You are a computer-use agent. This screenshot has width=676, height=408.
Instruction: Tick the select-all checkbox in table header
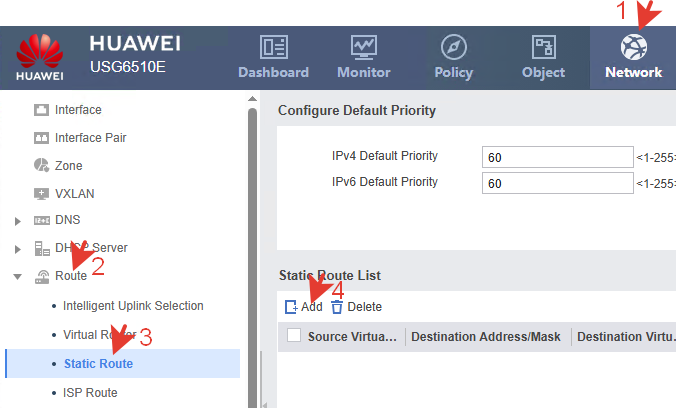coord(294,336)
